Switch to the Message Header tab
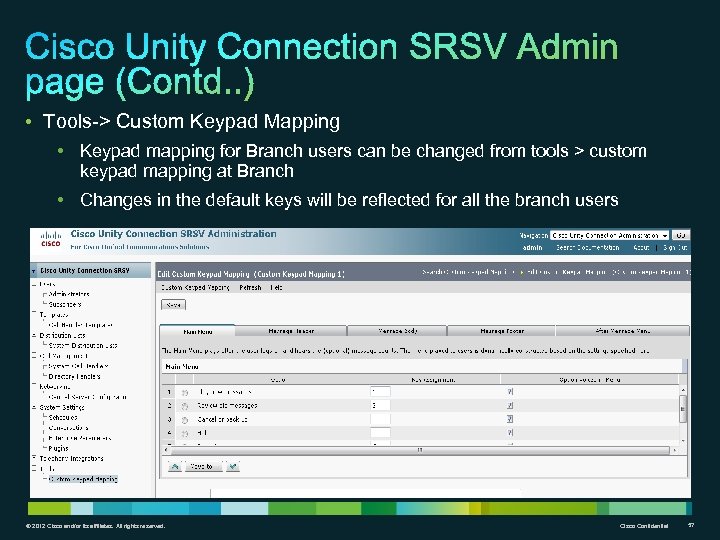Viewport: 720px width, 540px height. [x=291, y=331]
